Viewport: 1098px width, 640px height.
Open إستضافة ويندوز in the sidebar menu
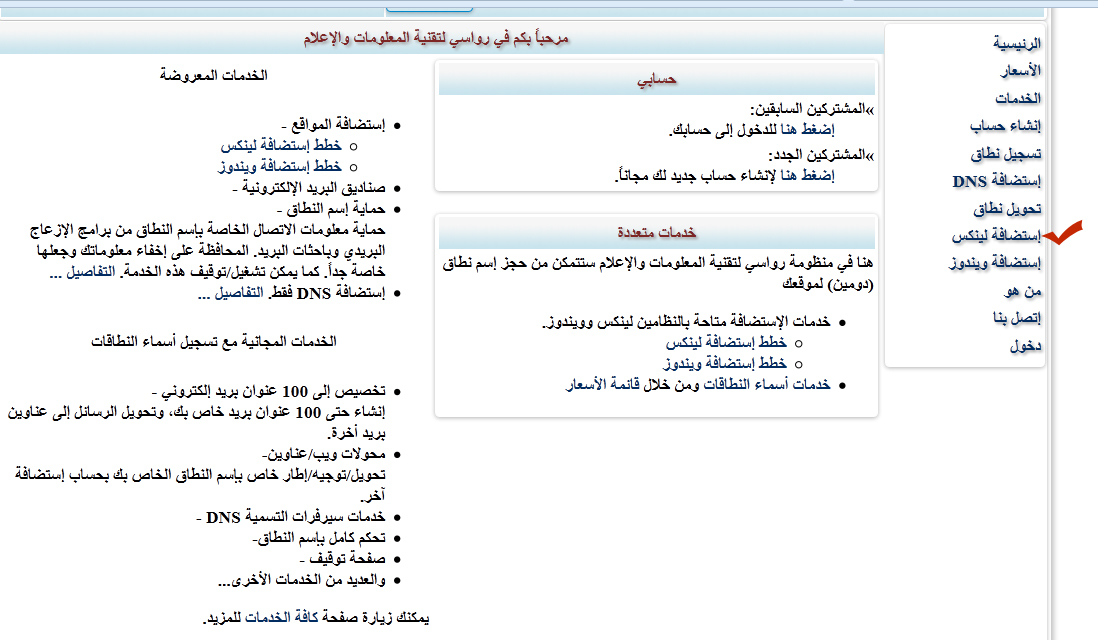[x=995, y=263]
